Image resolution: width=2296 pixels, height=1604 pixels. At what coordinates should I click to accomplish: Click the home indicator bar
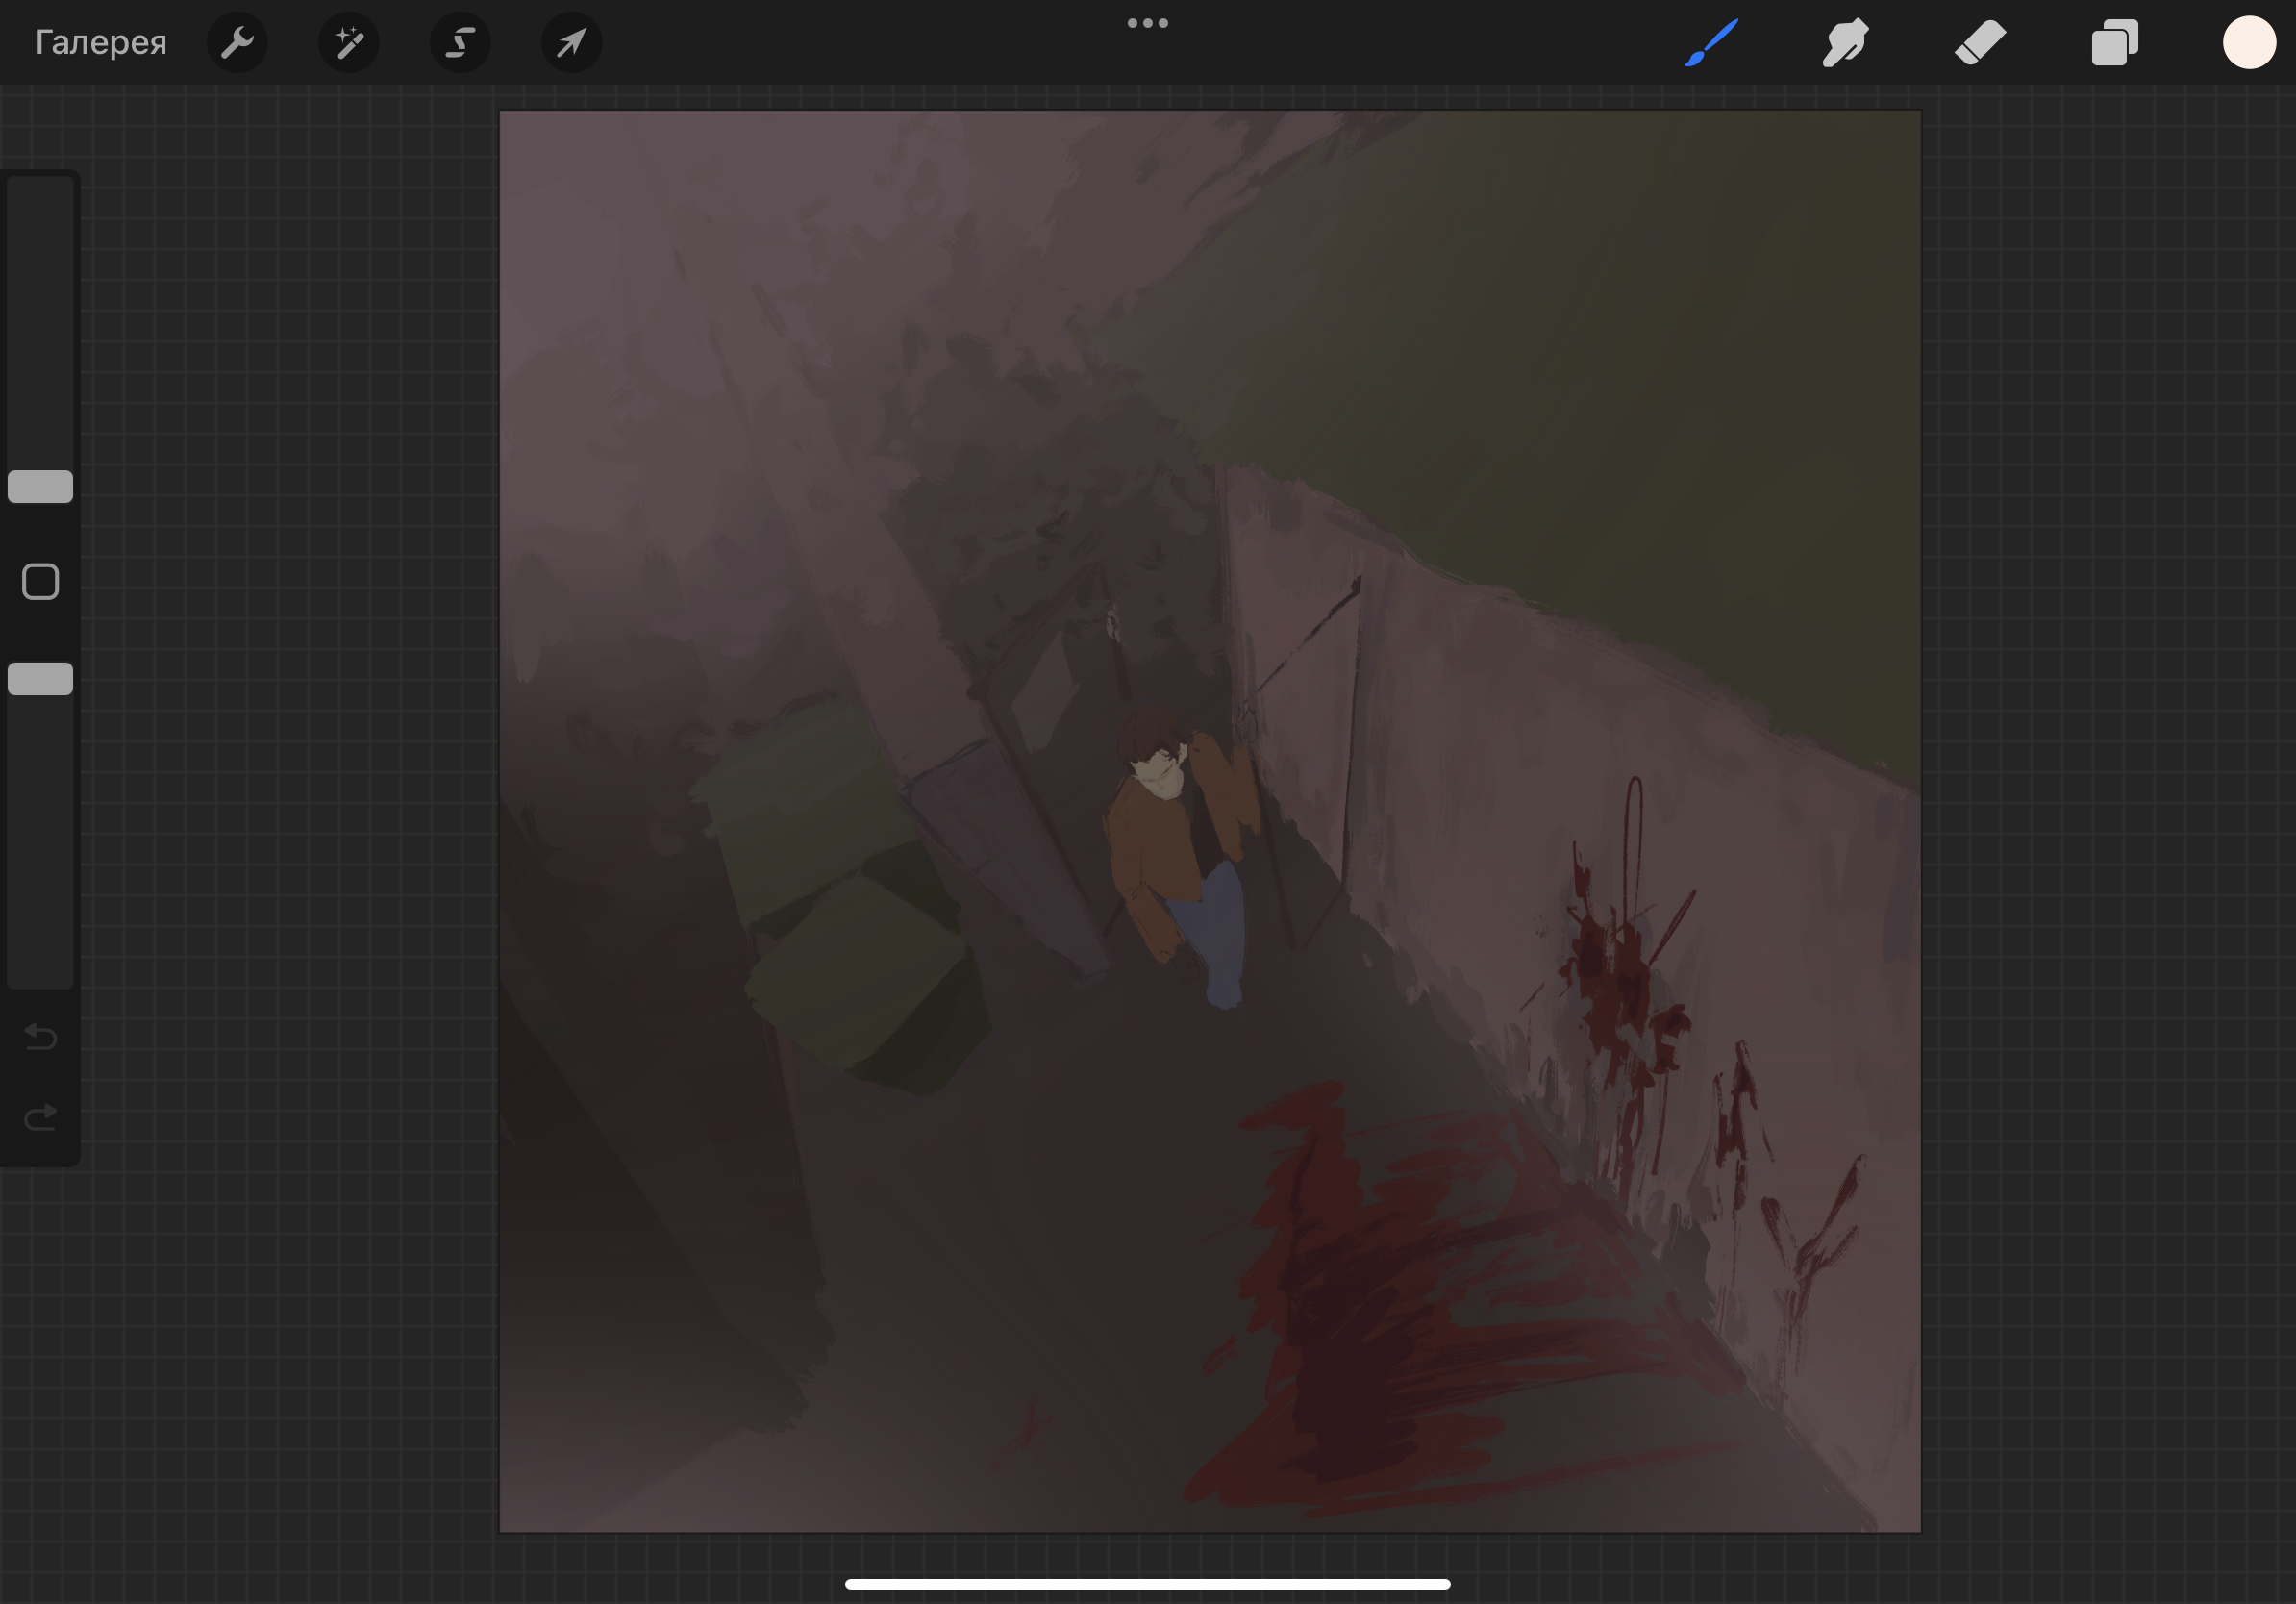pos(1147,1584)
